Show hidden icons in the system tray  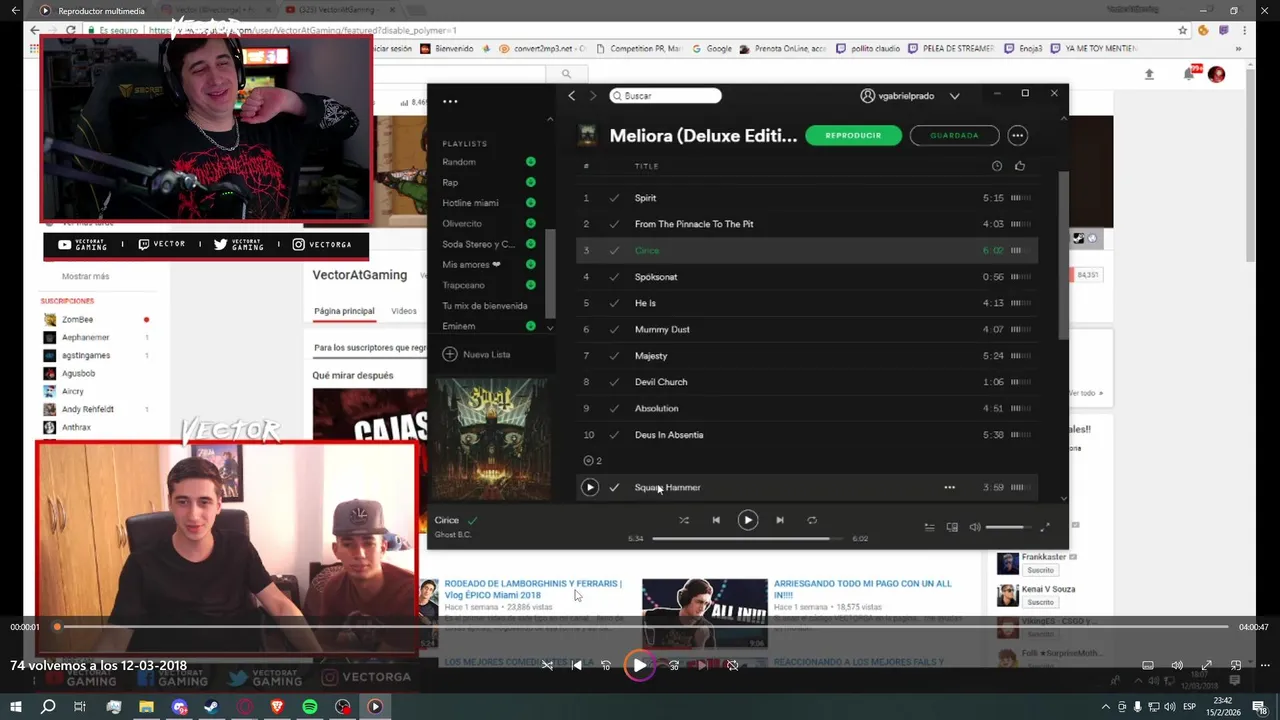pos(1105,707)
